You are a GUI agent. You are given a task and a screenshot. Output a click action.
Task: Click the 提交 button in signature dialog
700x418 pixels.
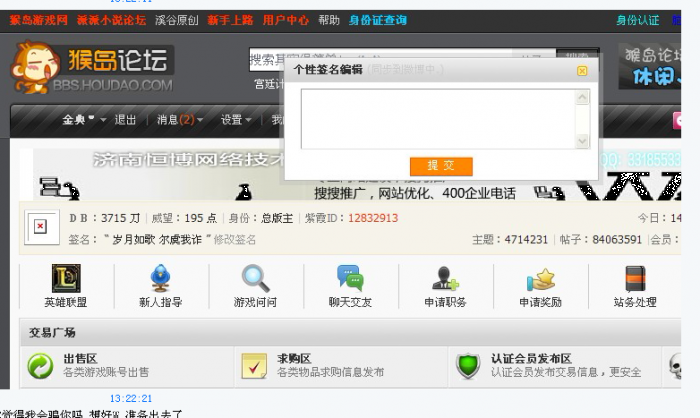point(441,166)
